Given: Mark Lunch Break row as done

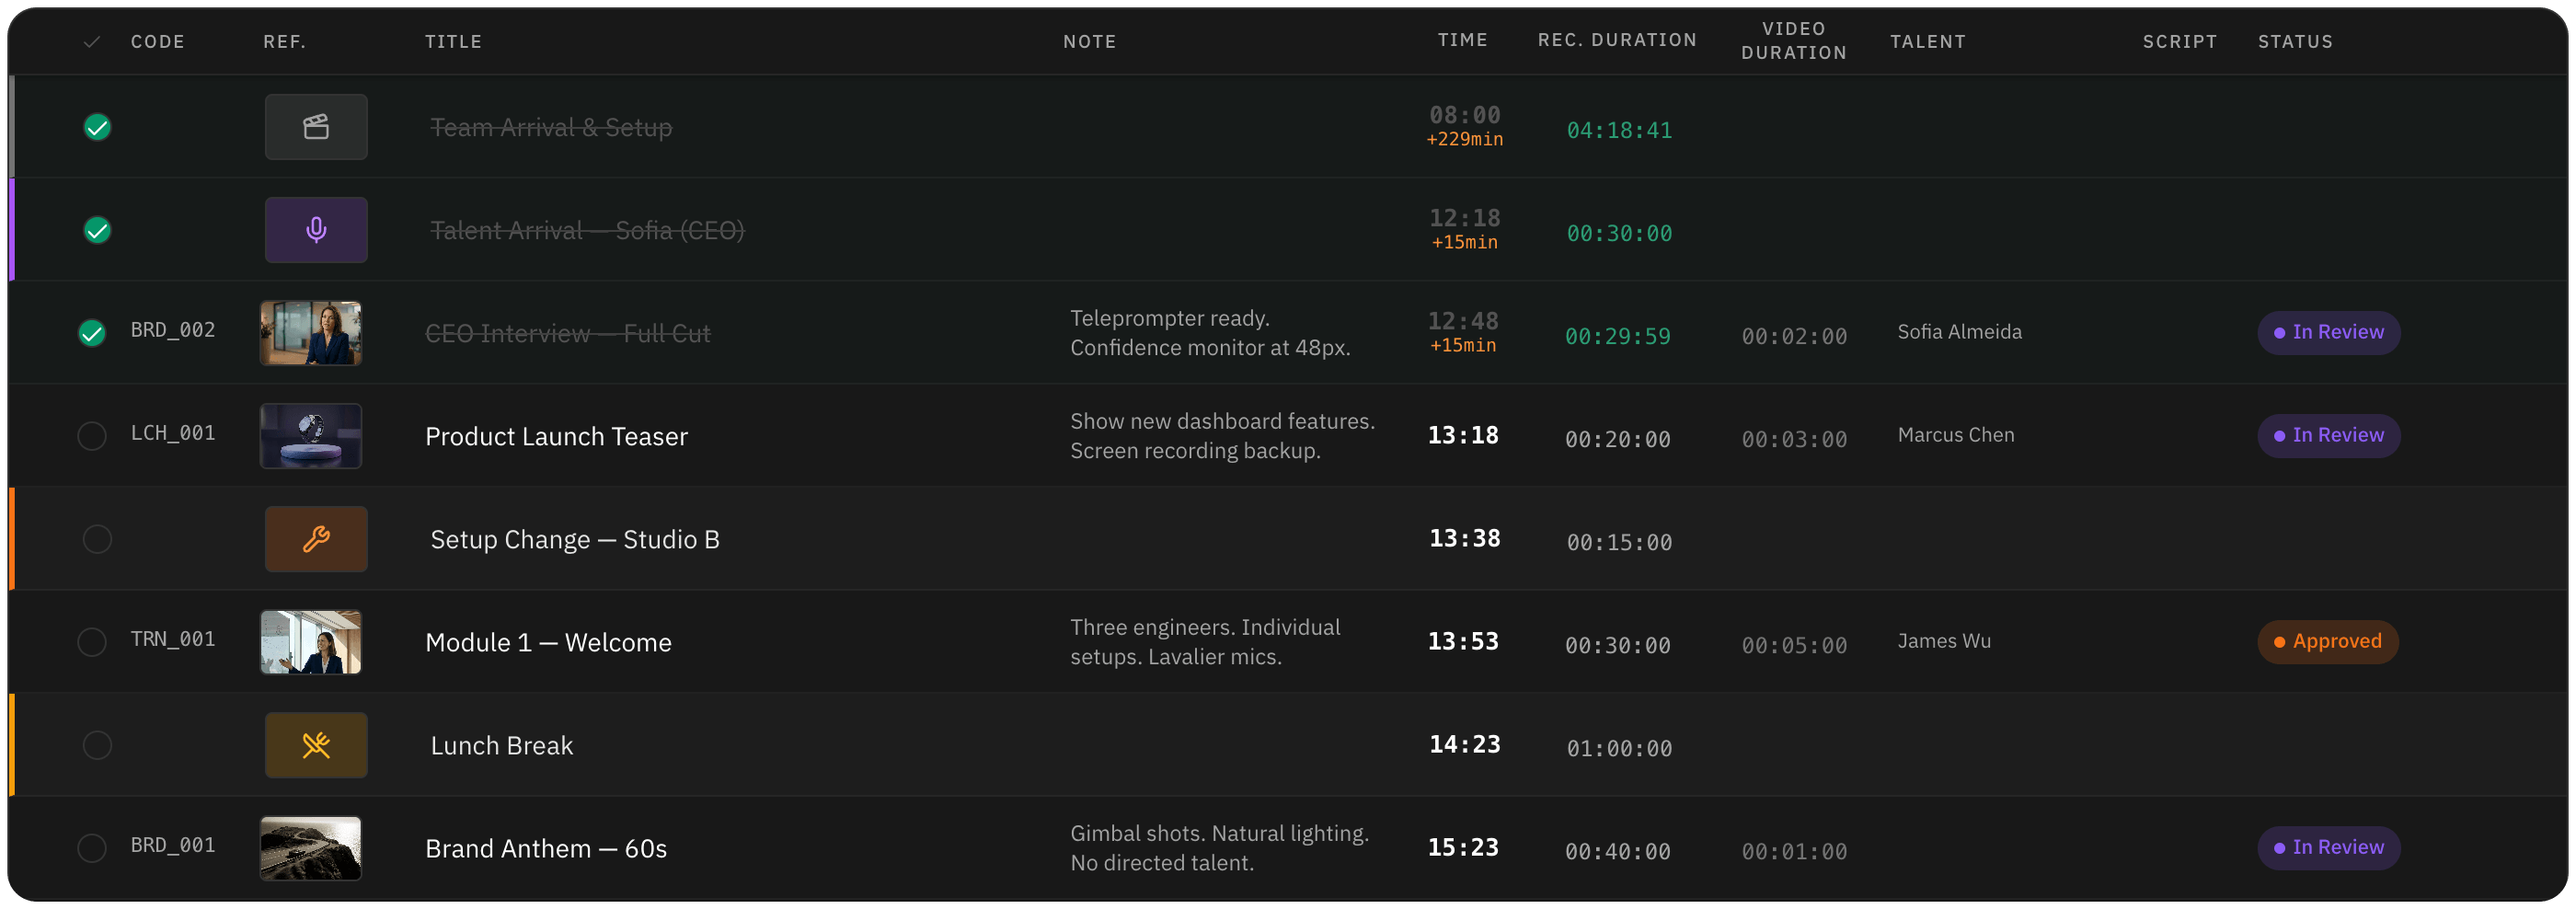Looking at the screenshot, I should (x=97, y=745).
